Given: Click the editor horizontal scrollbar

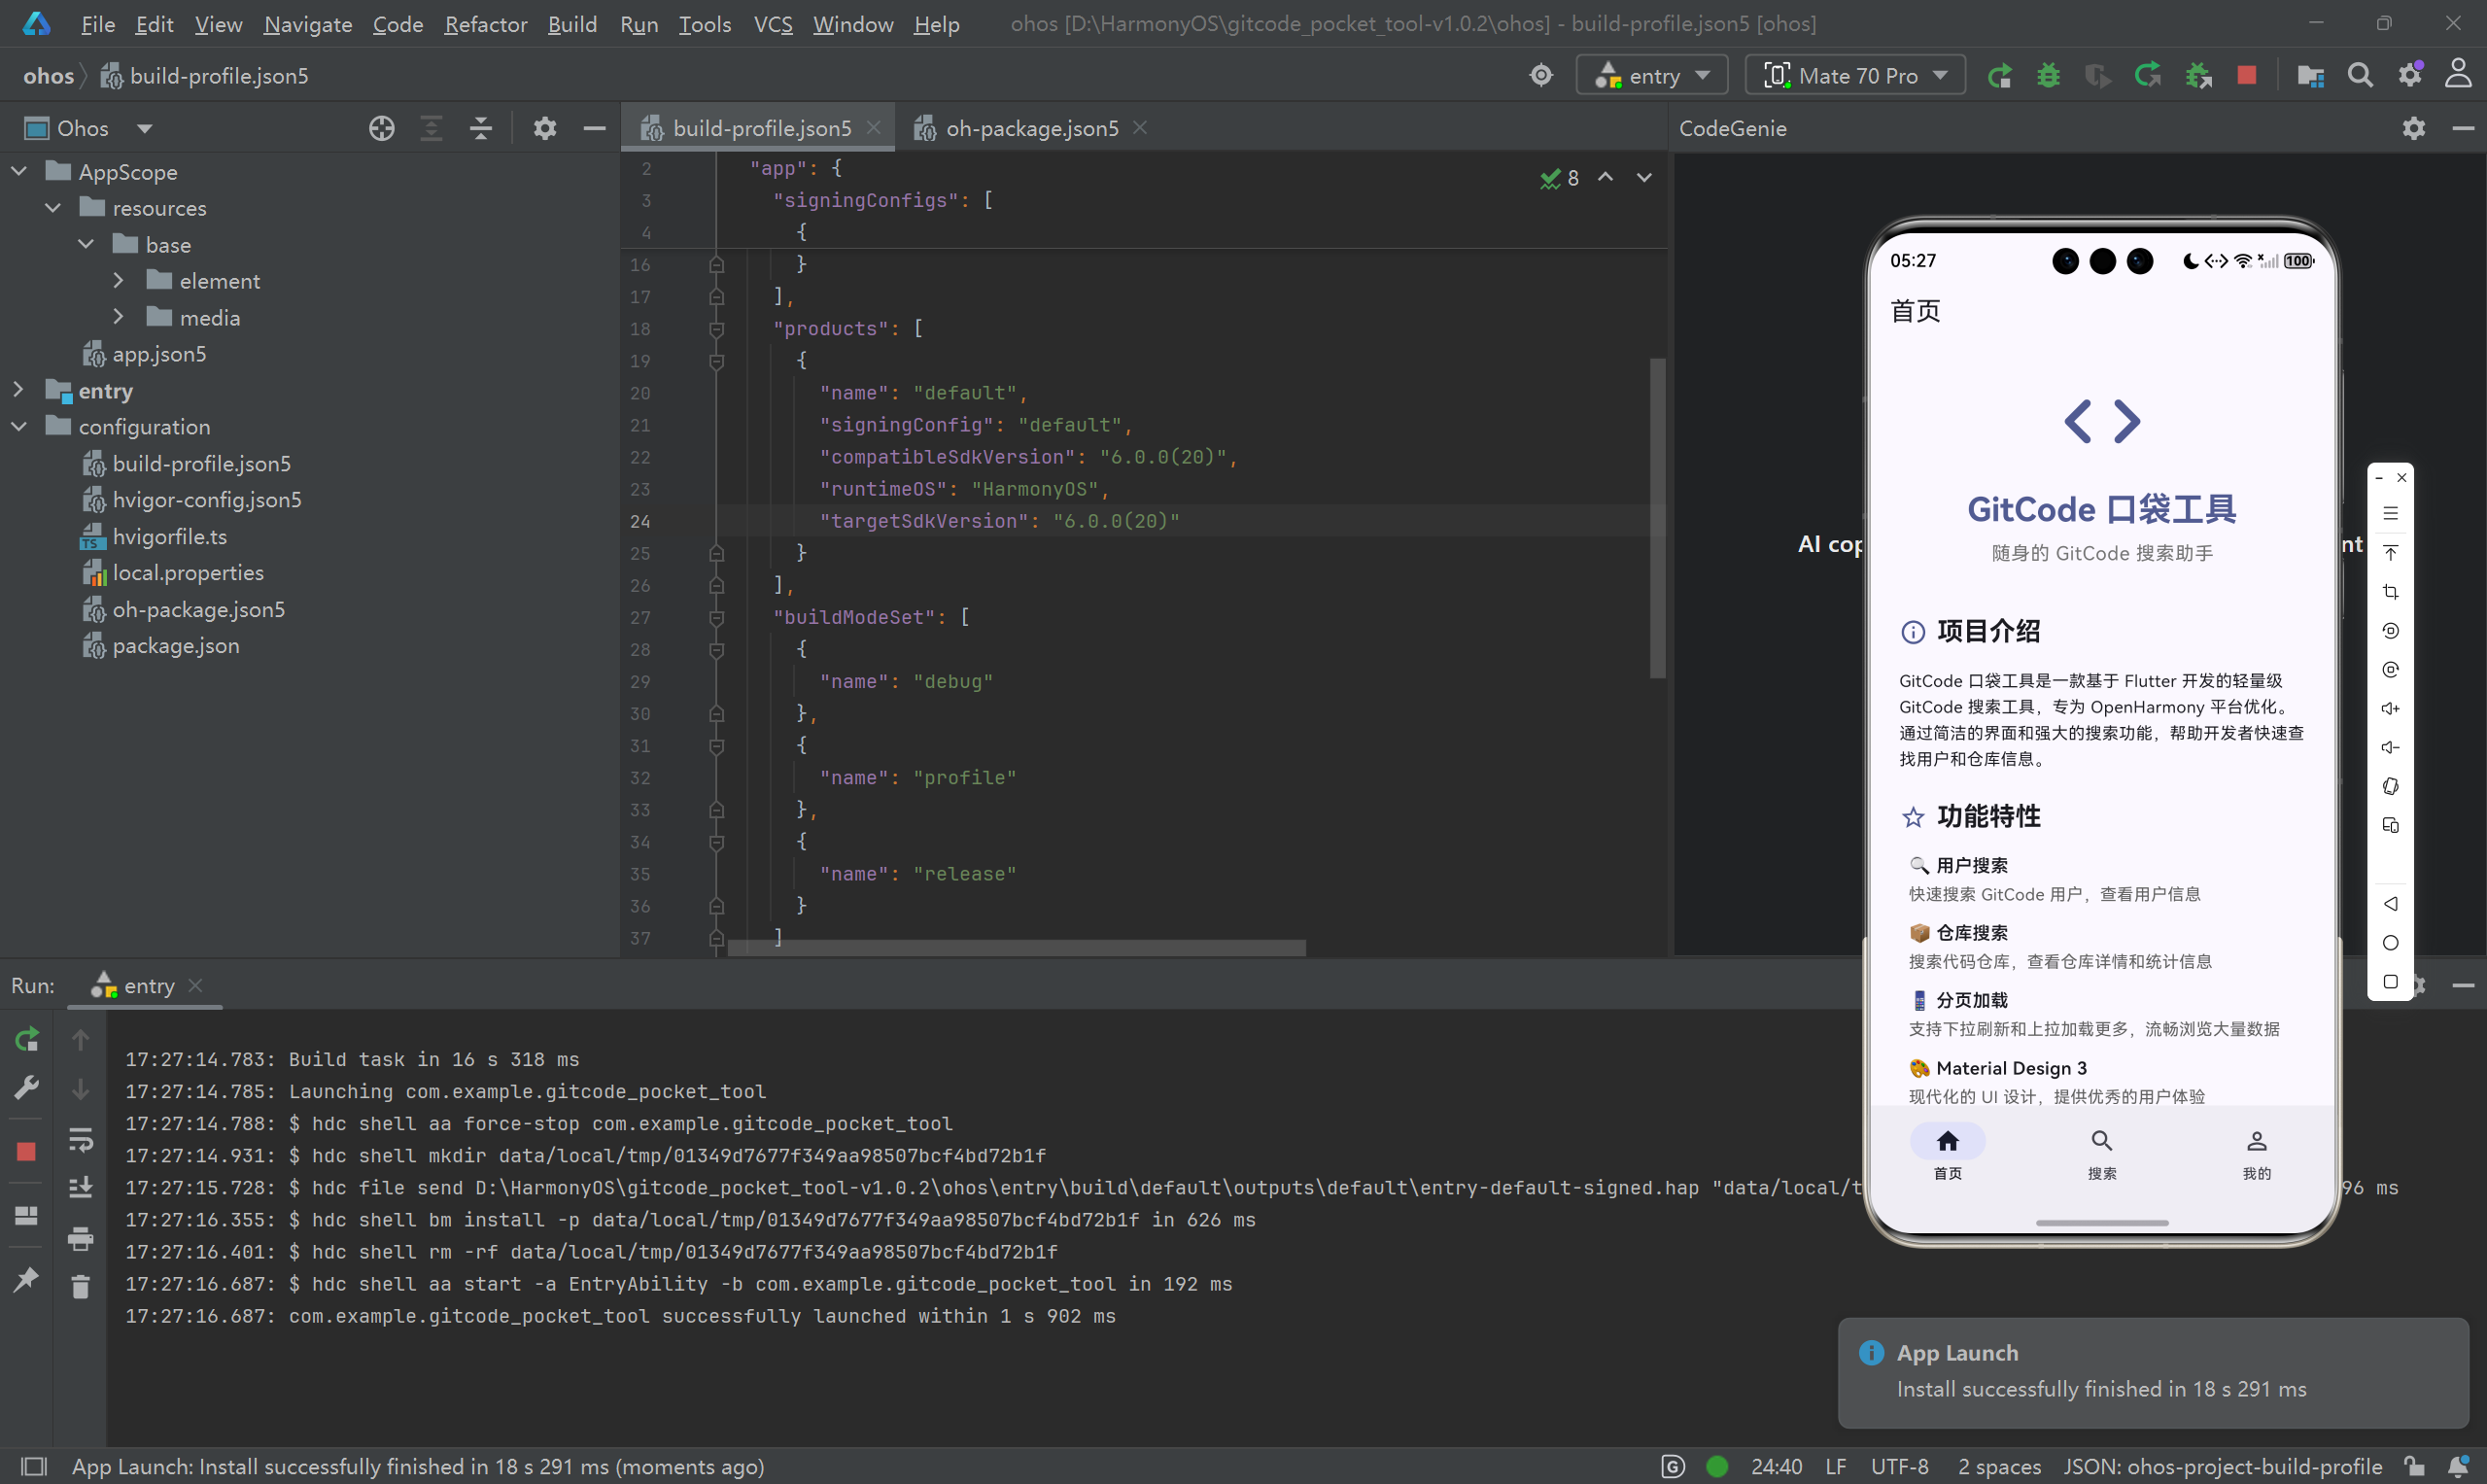Looking at the screenshot, I should tap(1015, 947).
